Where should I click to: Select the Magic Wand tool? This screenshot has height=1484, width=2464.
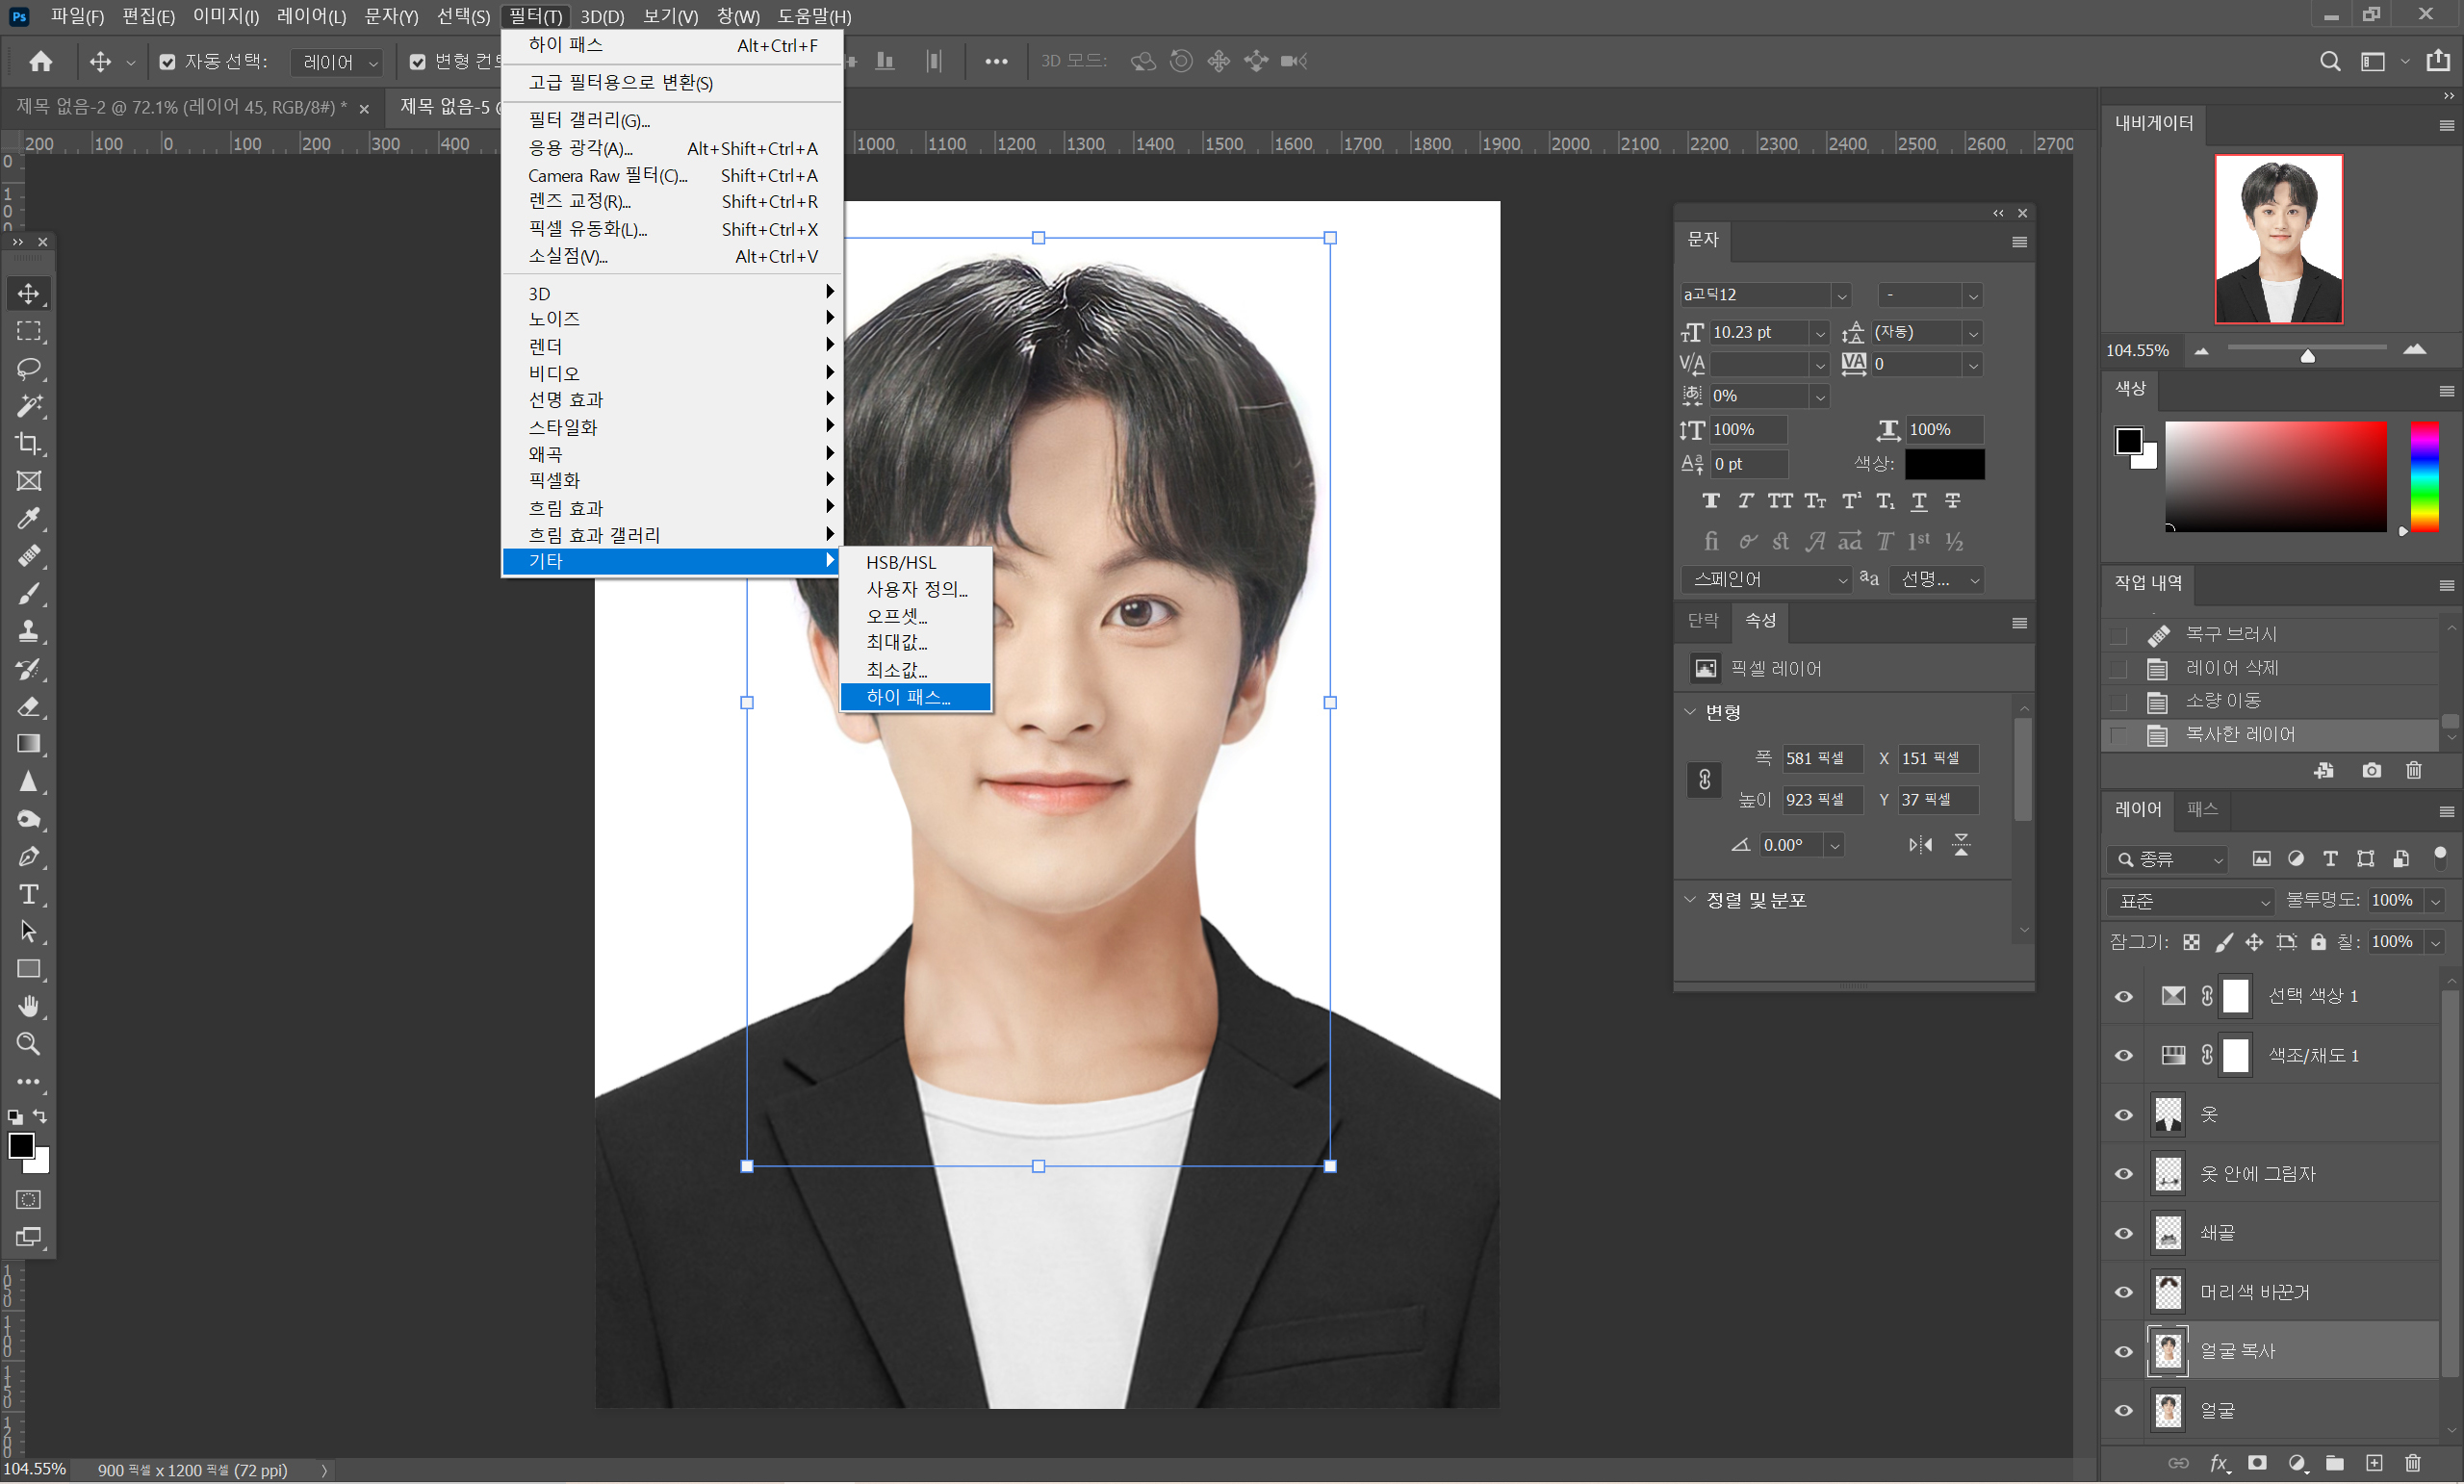click(x=28, y=406)
